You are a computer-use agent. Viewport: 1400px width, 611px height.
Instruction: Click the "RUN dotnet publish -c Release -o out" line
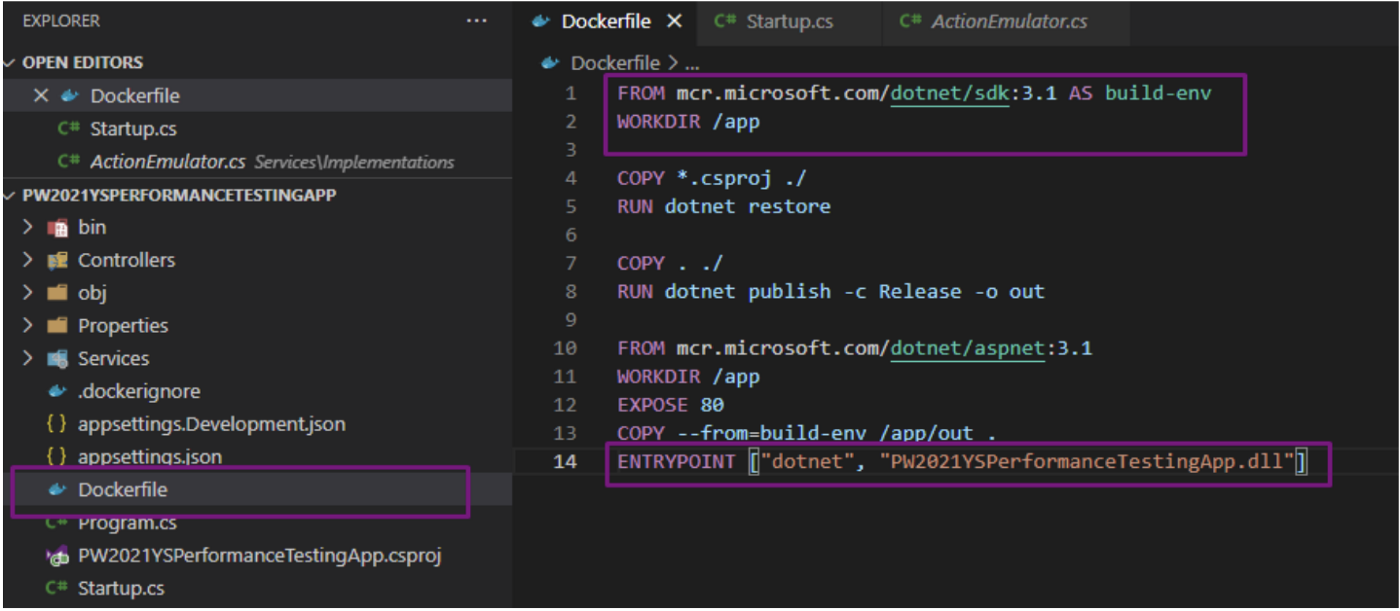pos(831,292)
